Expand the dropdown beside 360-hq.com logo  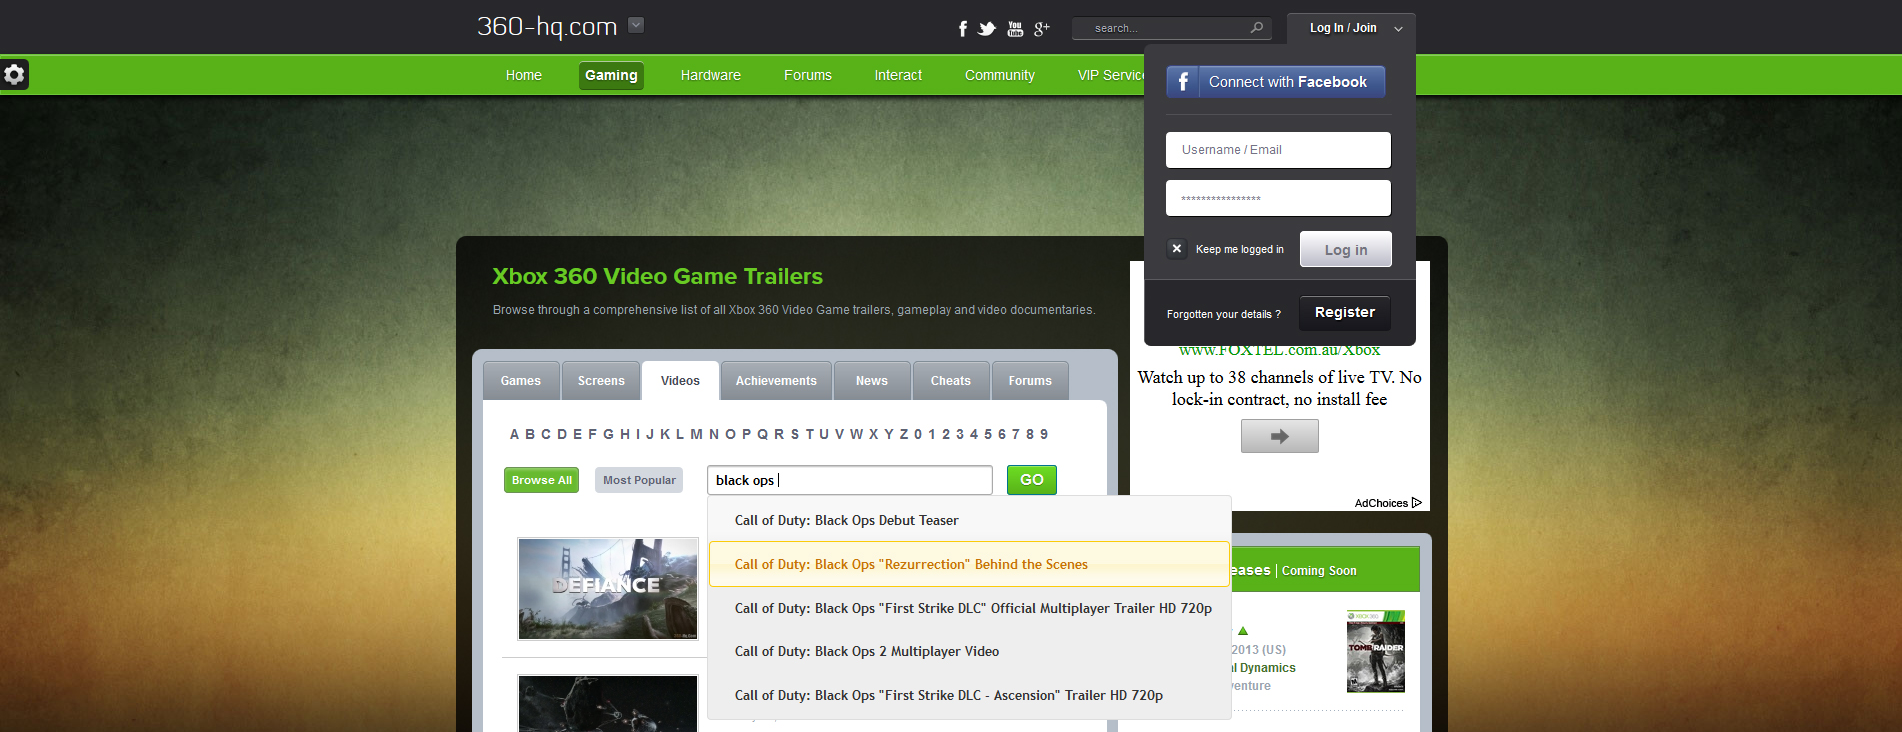coord(636,26)
